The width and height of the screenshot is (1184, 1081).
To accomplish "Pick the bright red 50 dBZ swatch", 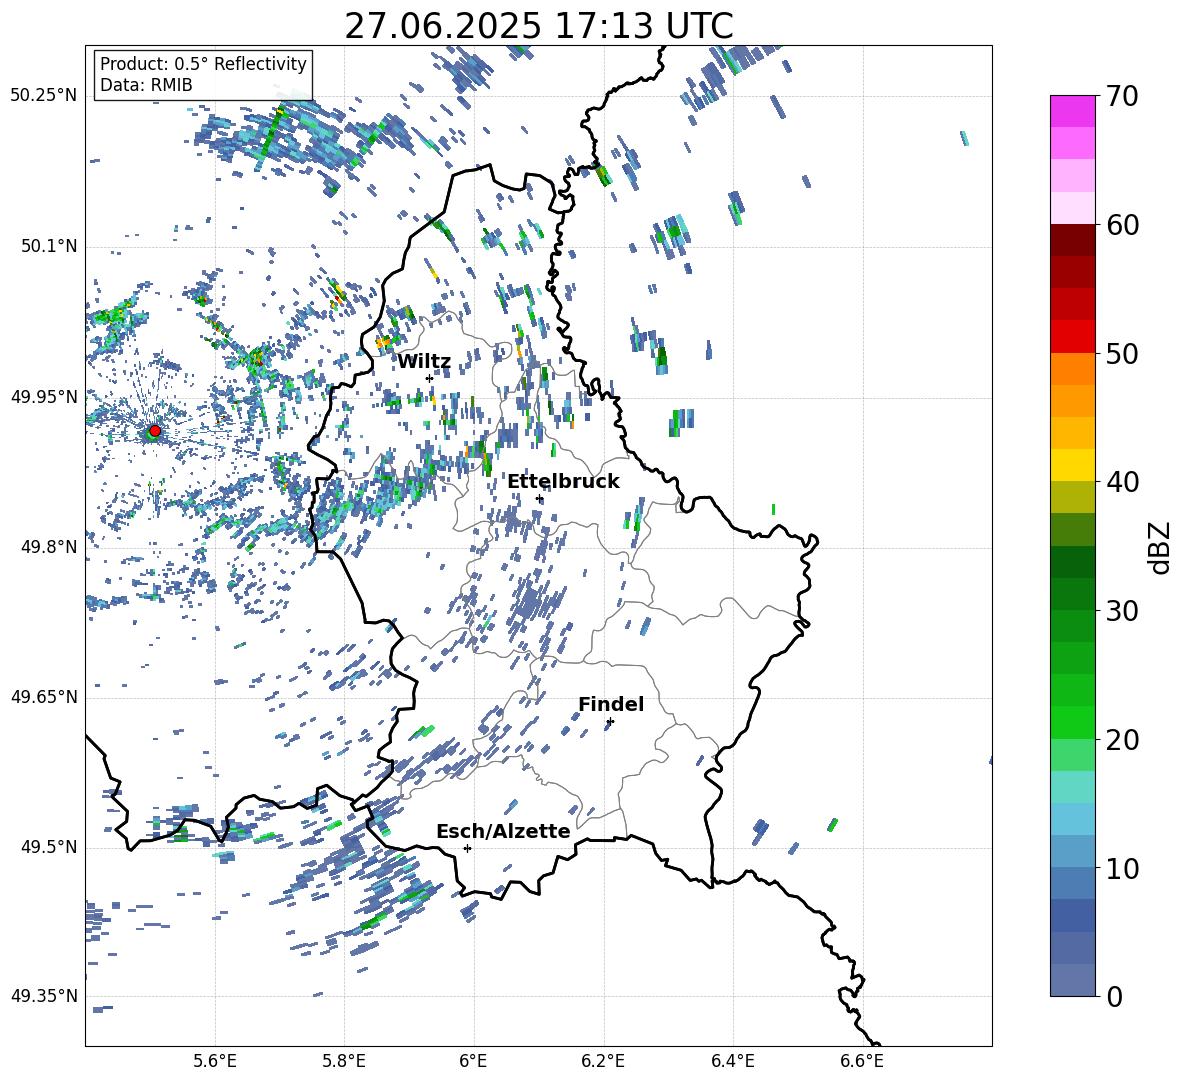I will pyautogui.click(x=1073, y=337).
